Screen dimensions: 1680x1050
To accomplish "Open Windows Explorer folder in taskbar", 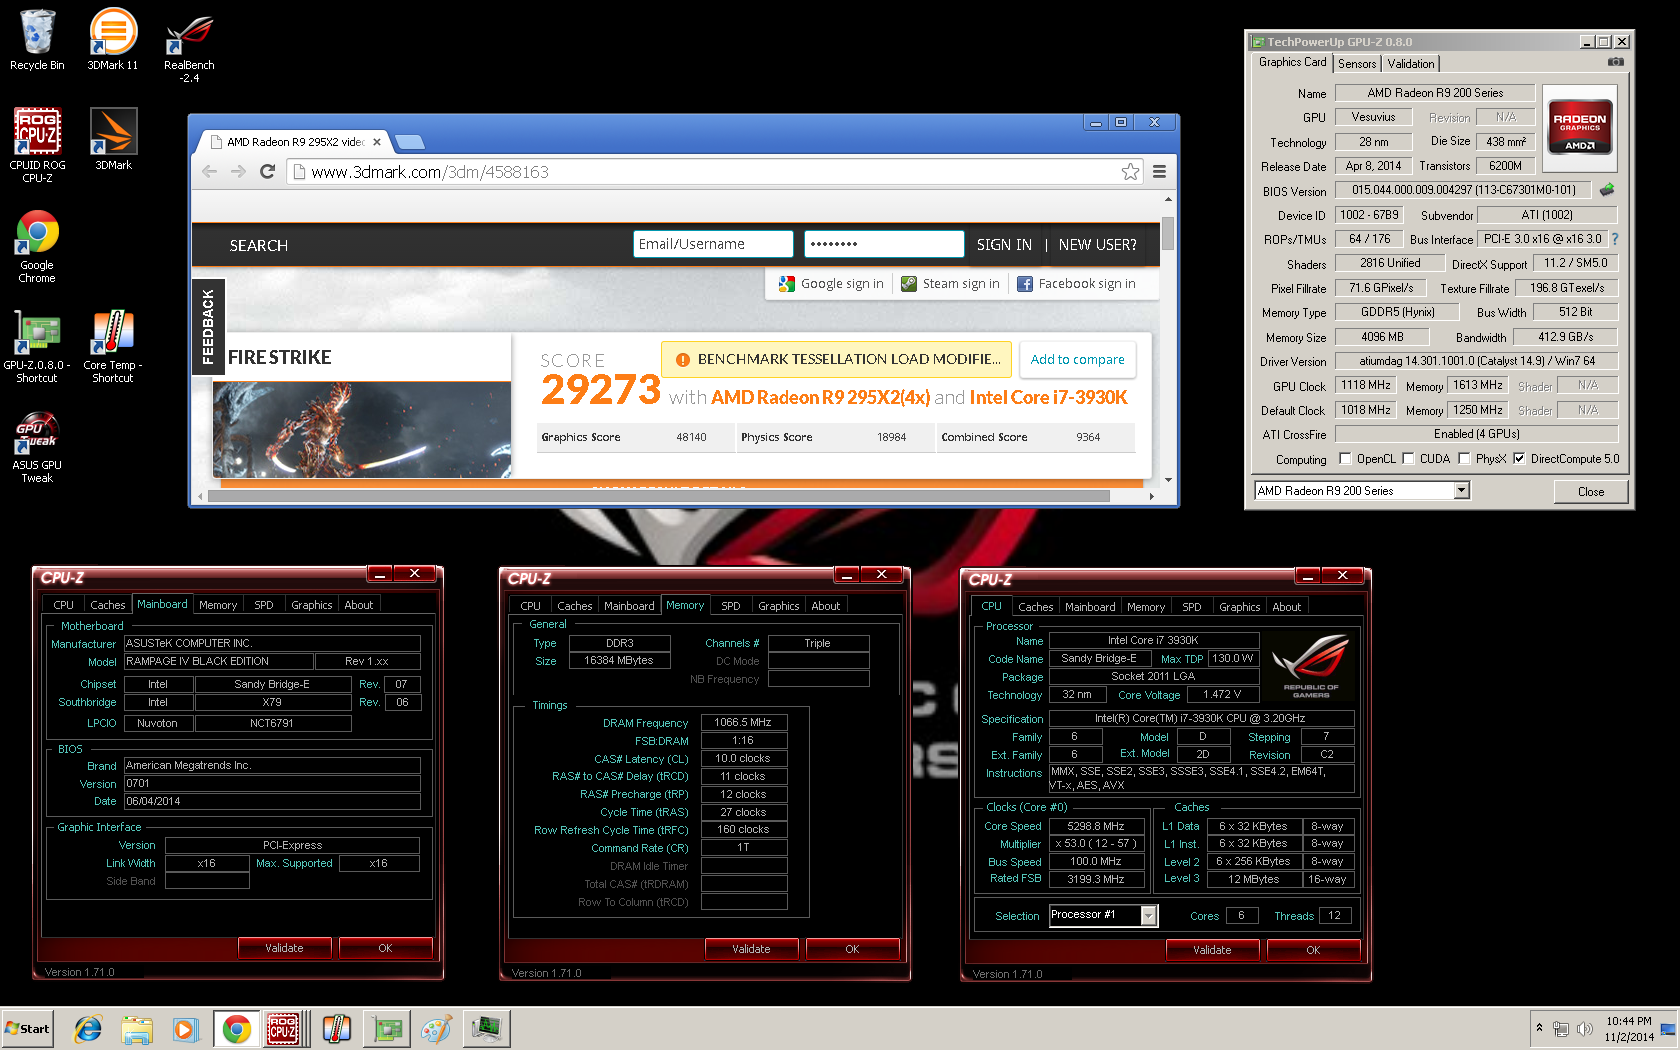I will tap(137, 1029).
